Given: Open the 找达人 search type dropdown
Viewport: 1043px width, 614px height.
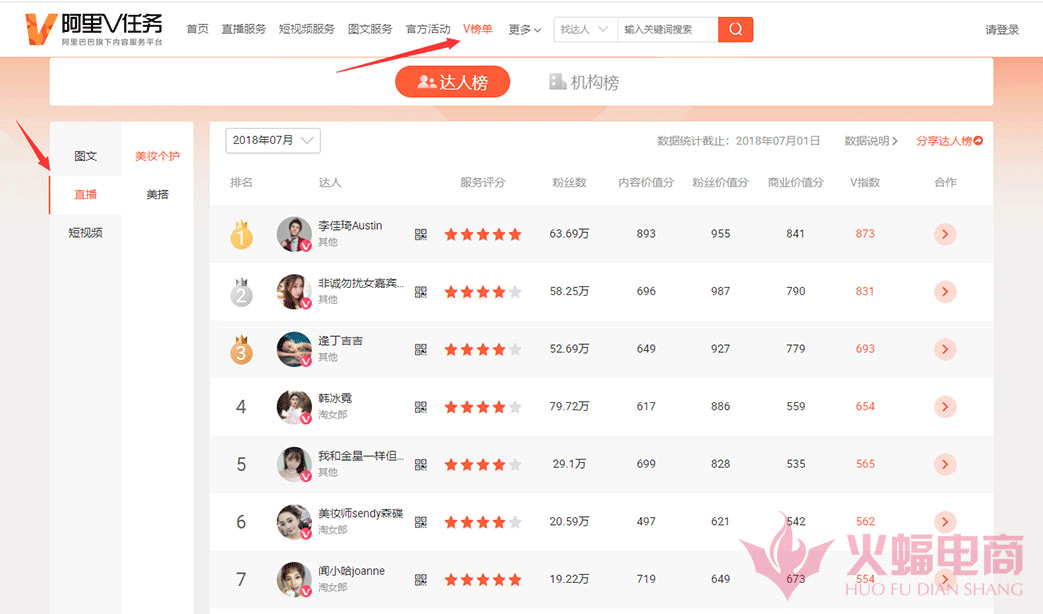Looking at the screenshot, I should pos(584,30).
